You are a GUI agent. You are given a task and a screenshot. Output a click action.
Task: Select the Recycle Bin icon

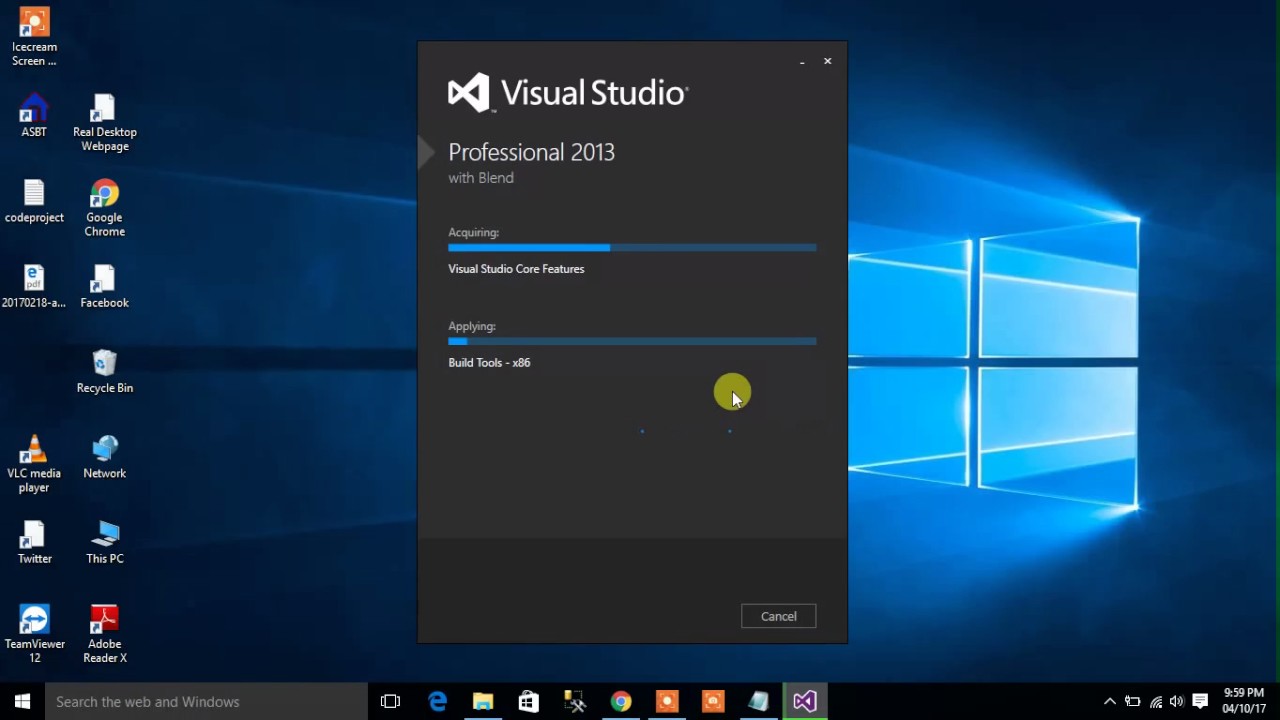click(x=104, y=372)
